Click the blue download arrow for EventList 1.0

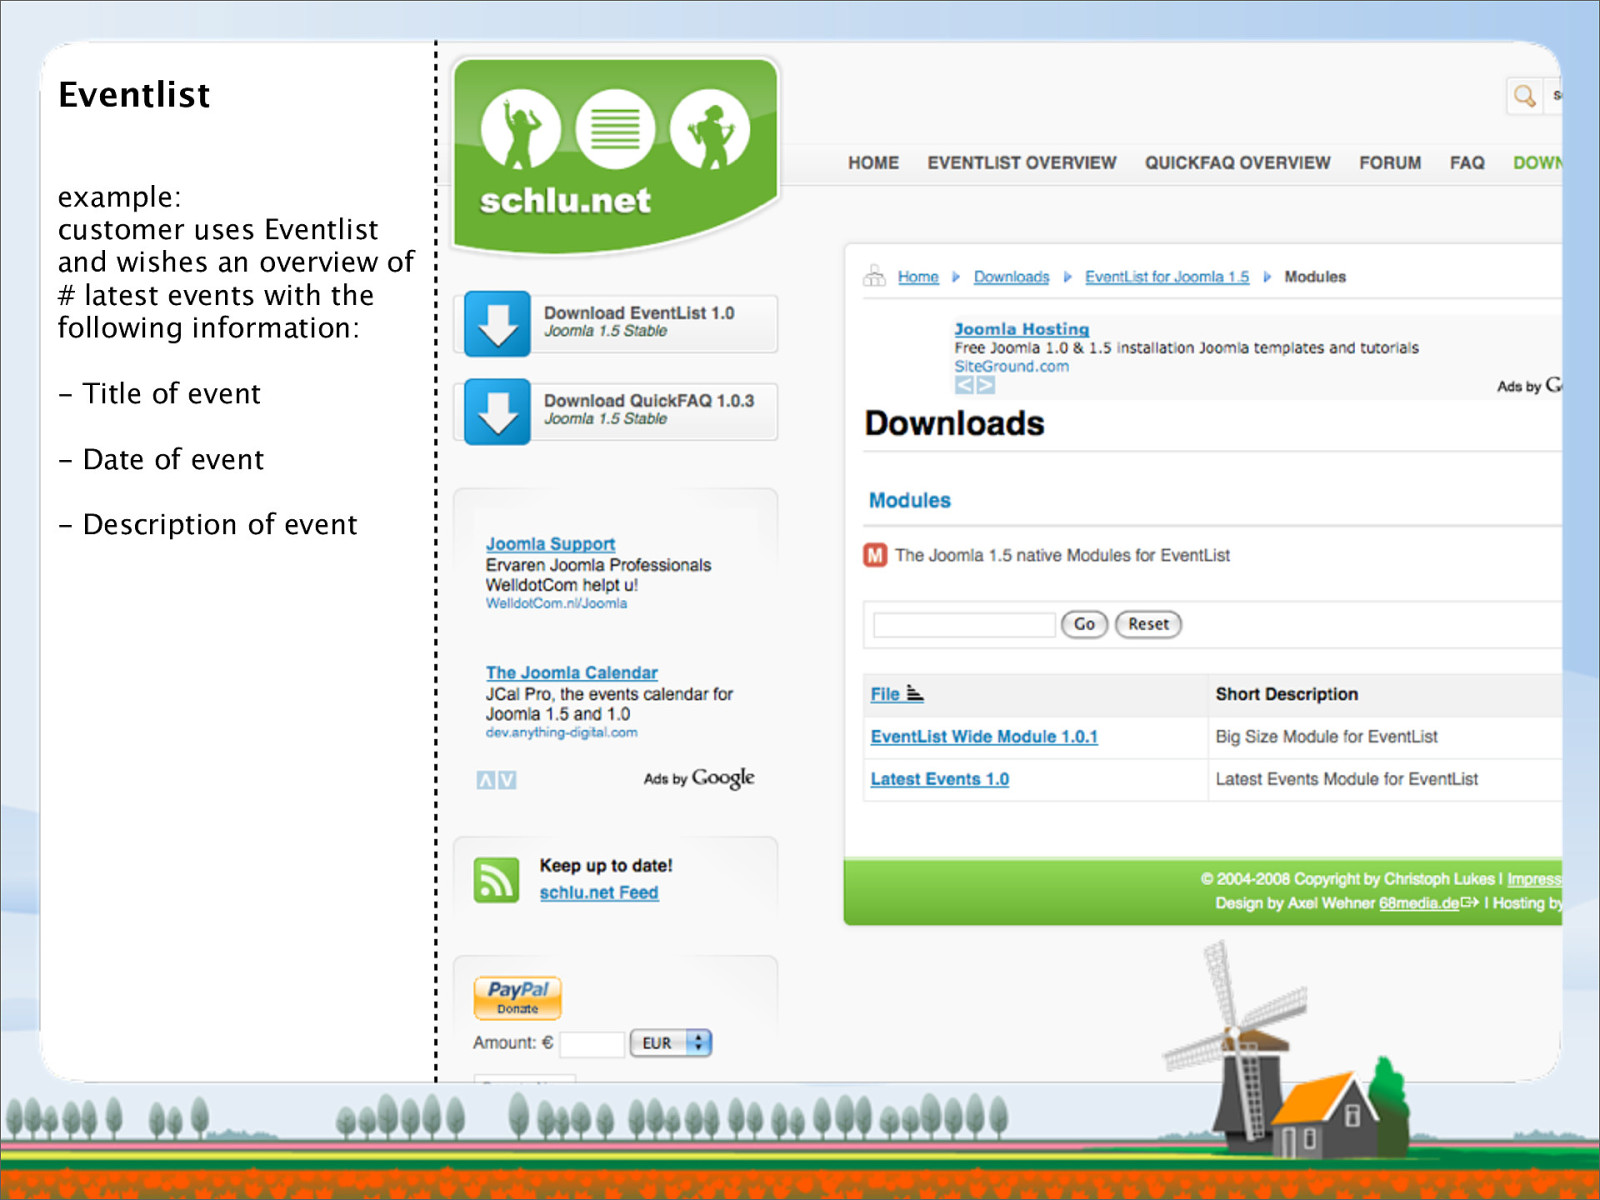click(x=498, y=324)
